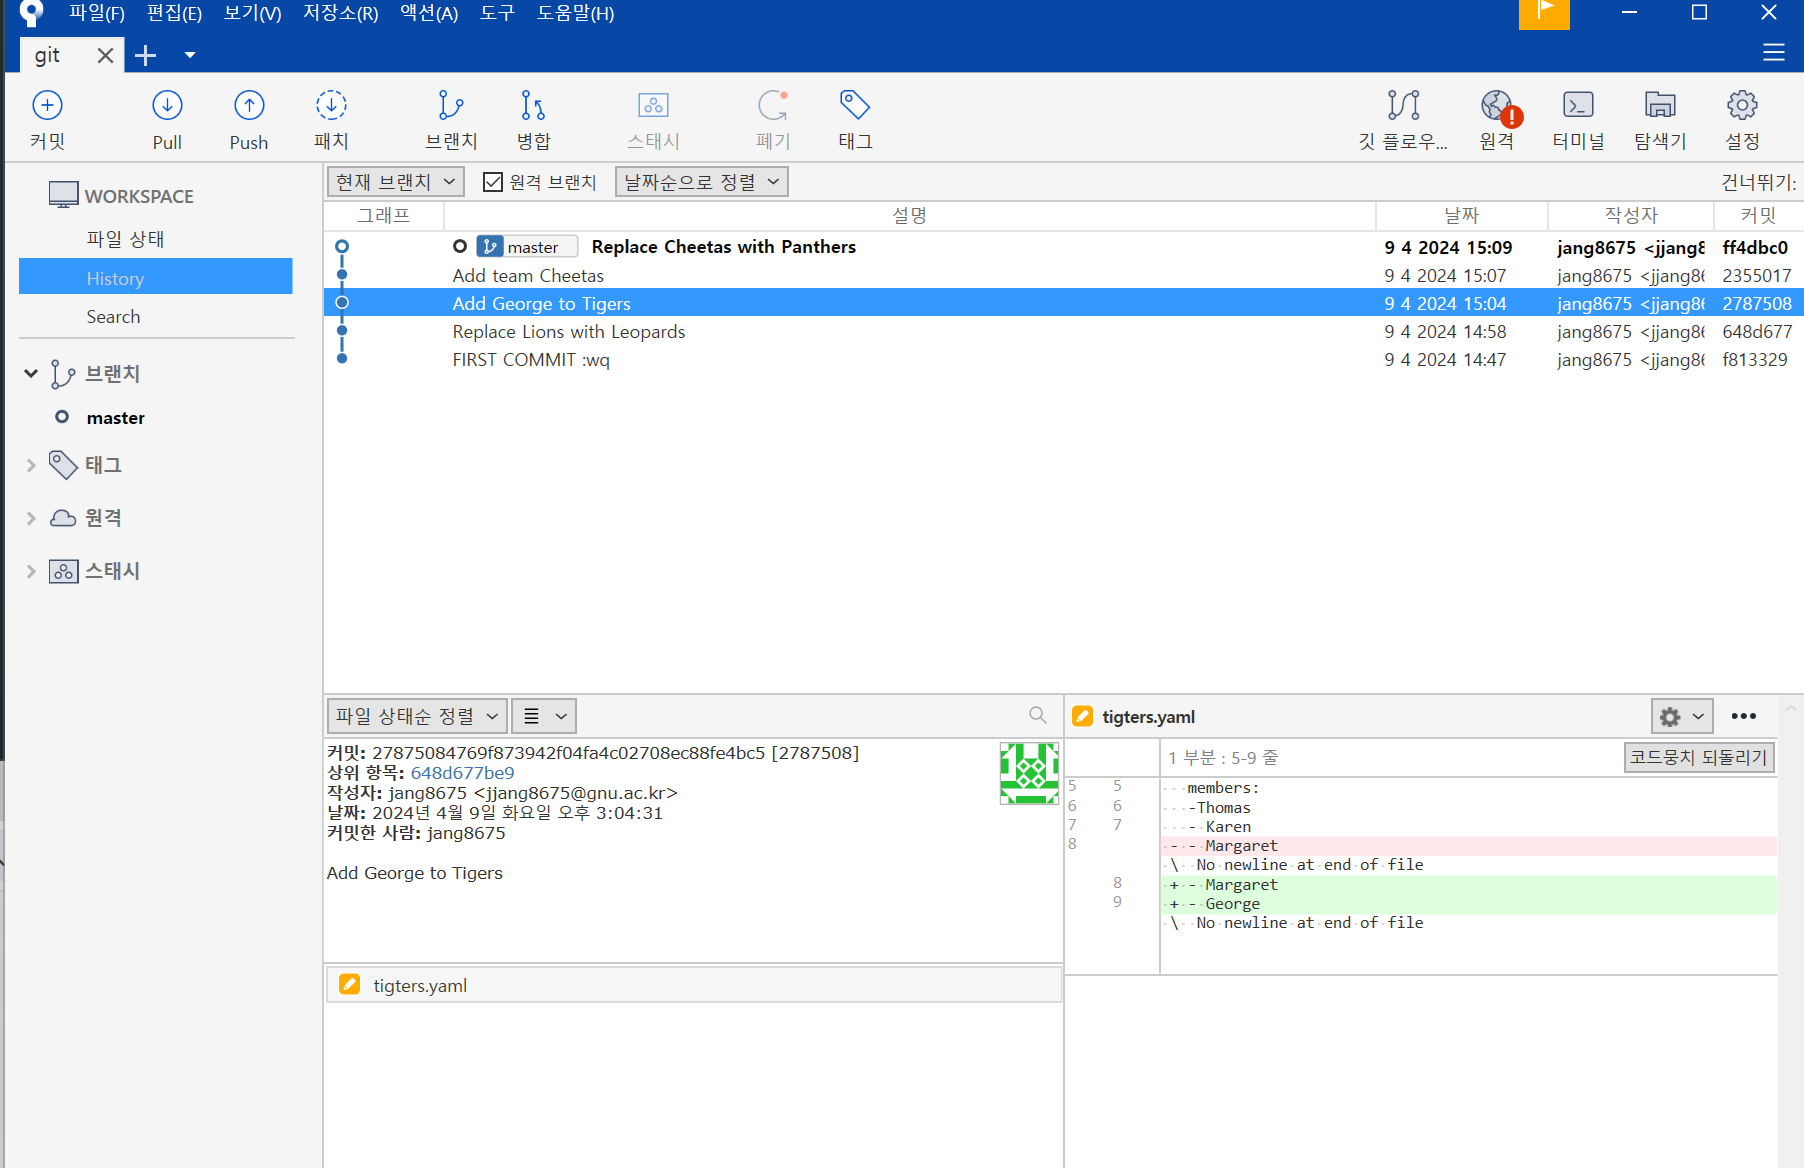The width and height of the screenshot is (1804, 1168).
Task: Toggle the 원격 브랜치 checkbox
Action: point(493,181)
